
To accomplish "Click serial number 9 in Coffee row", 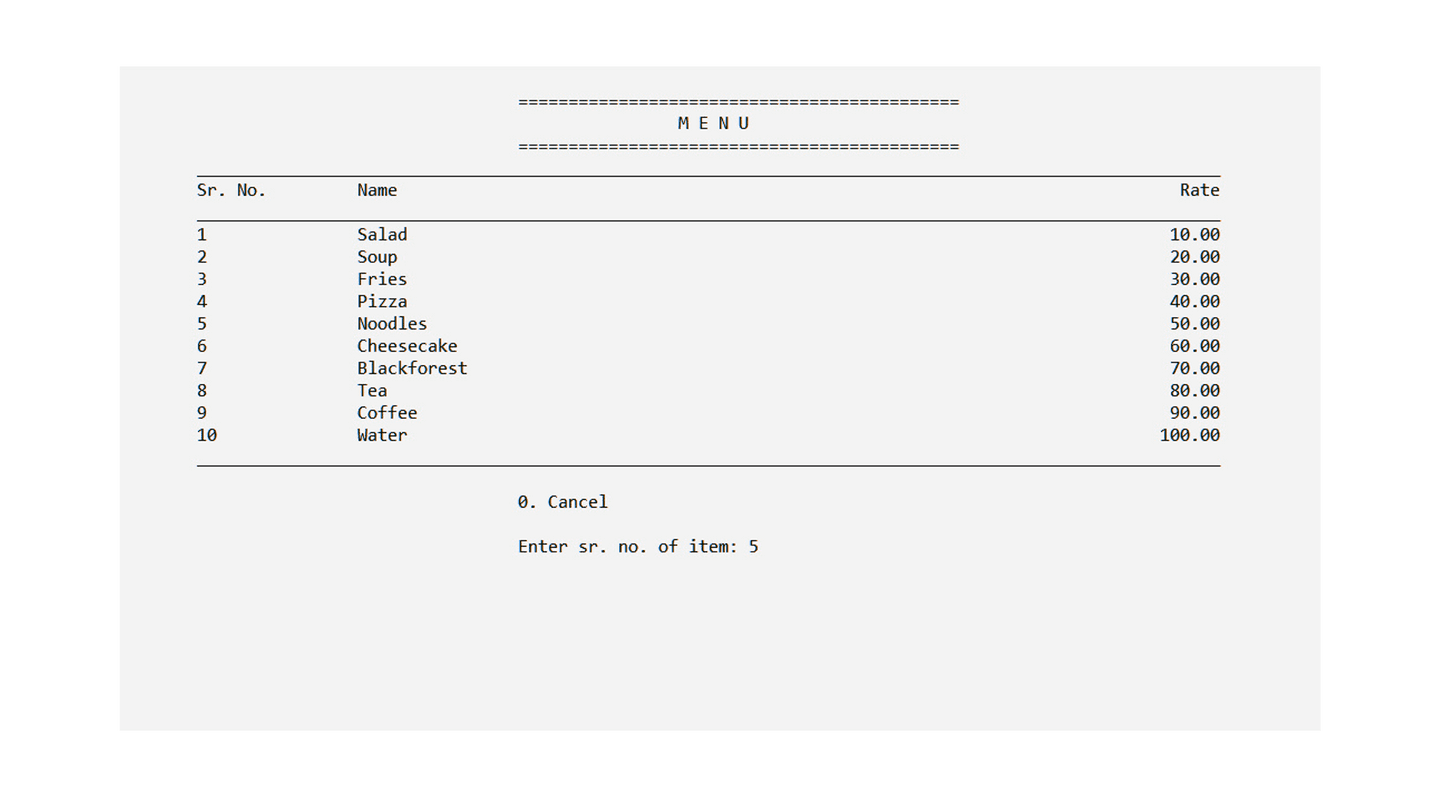I will (202, 413).
